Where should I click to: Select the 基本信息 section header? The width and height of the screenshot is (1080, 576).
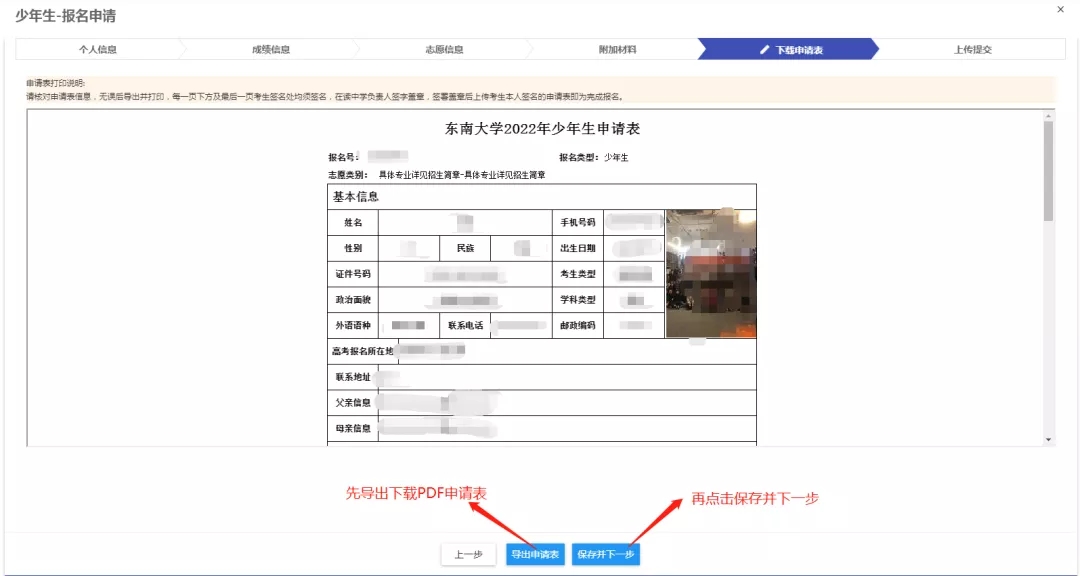[356, 196]
